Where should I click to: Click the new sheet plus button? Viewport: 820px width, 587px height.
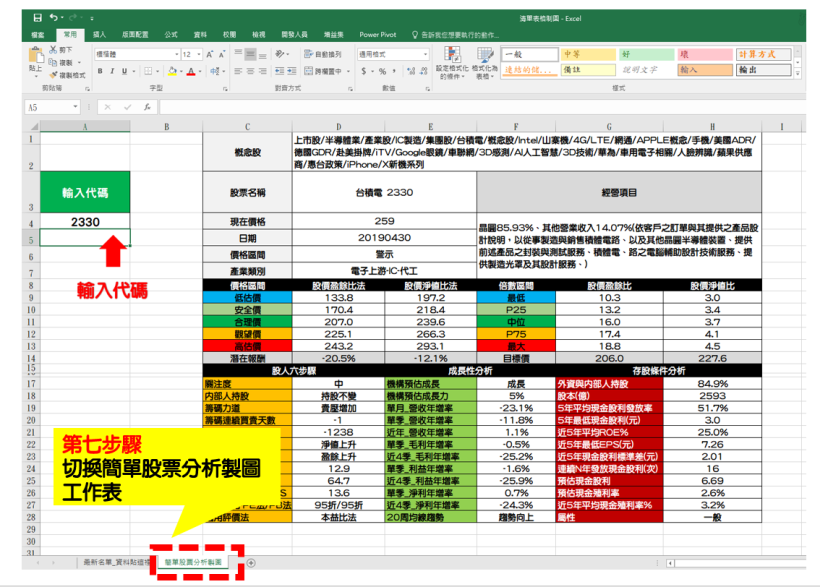pos(252,563)
